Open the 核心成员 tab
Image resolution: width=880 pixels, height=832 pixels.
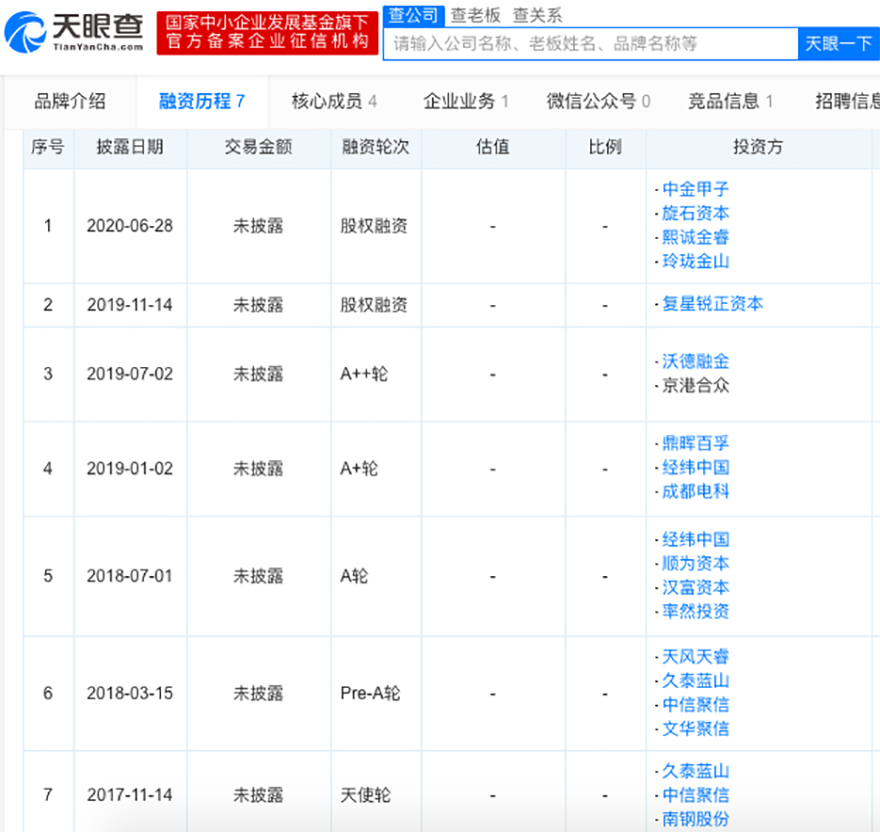[334, 101]
